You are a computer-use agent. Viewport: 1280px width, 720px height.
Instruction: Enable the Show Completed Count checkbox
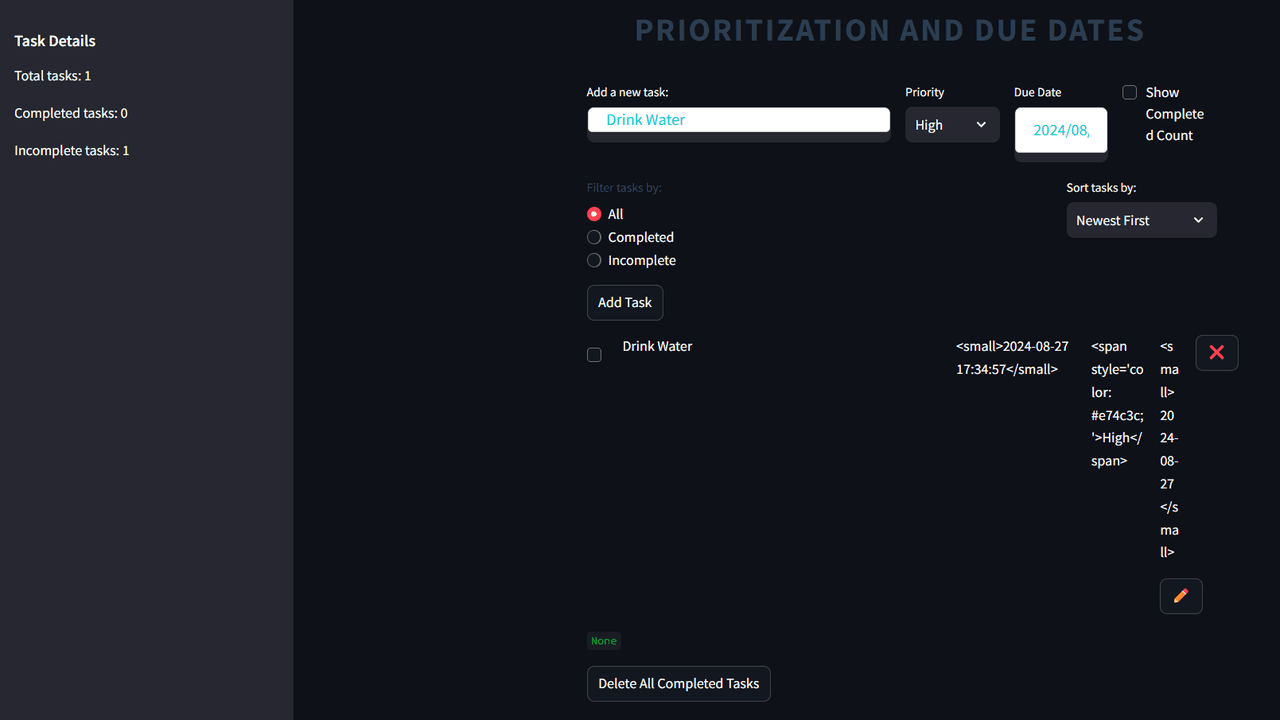(x=1130, y=93)
